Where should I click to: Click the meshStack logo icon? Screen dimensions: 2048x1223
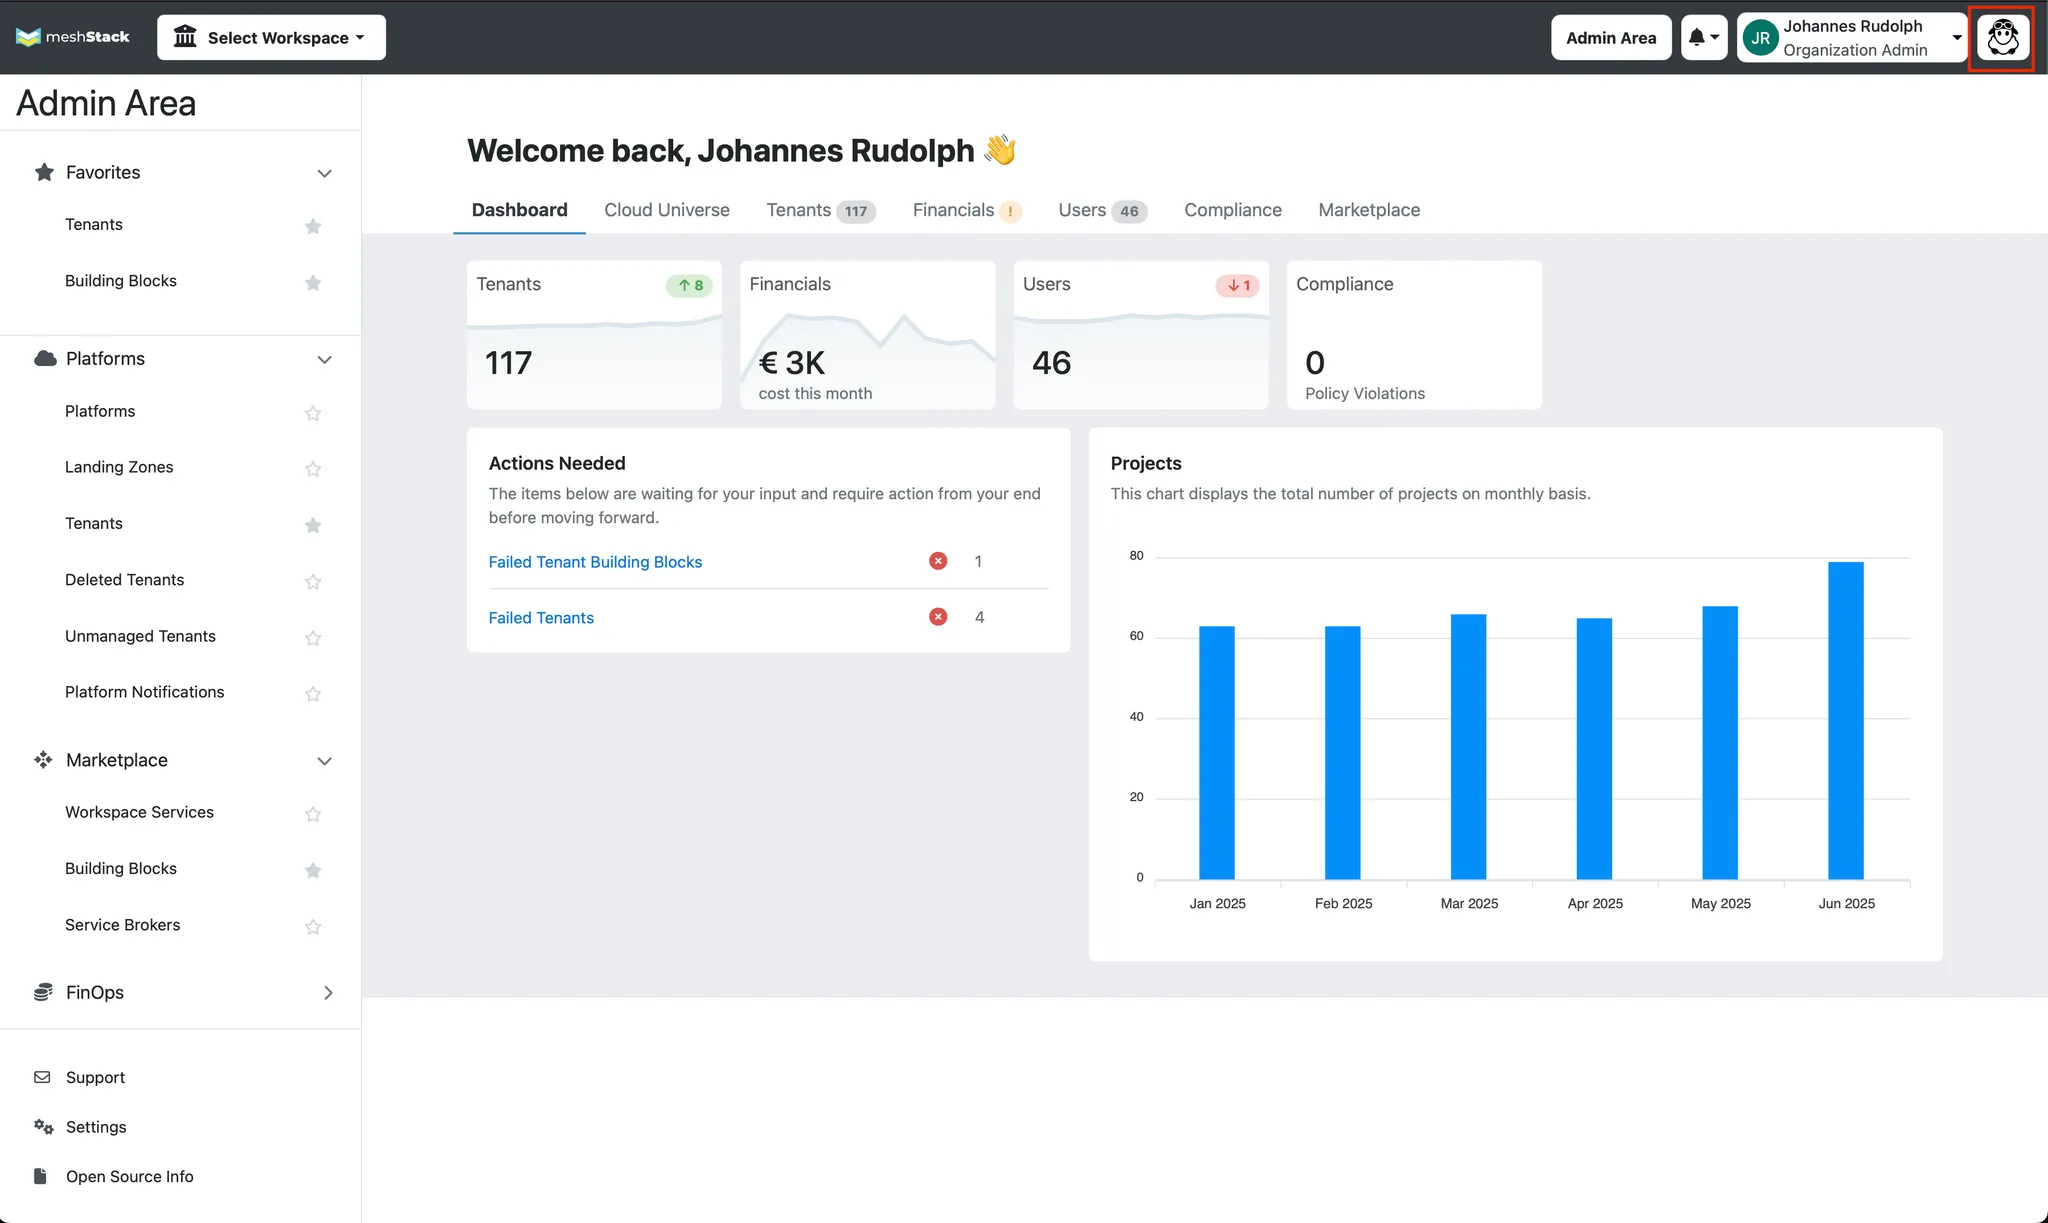tap(28, 37)
